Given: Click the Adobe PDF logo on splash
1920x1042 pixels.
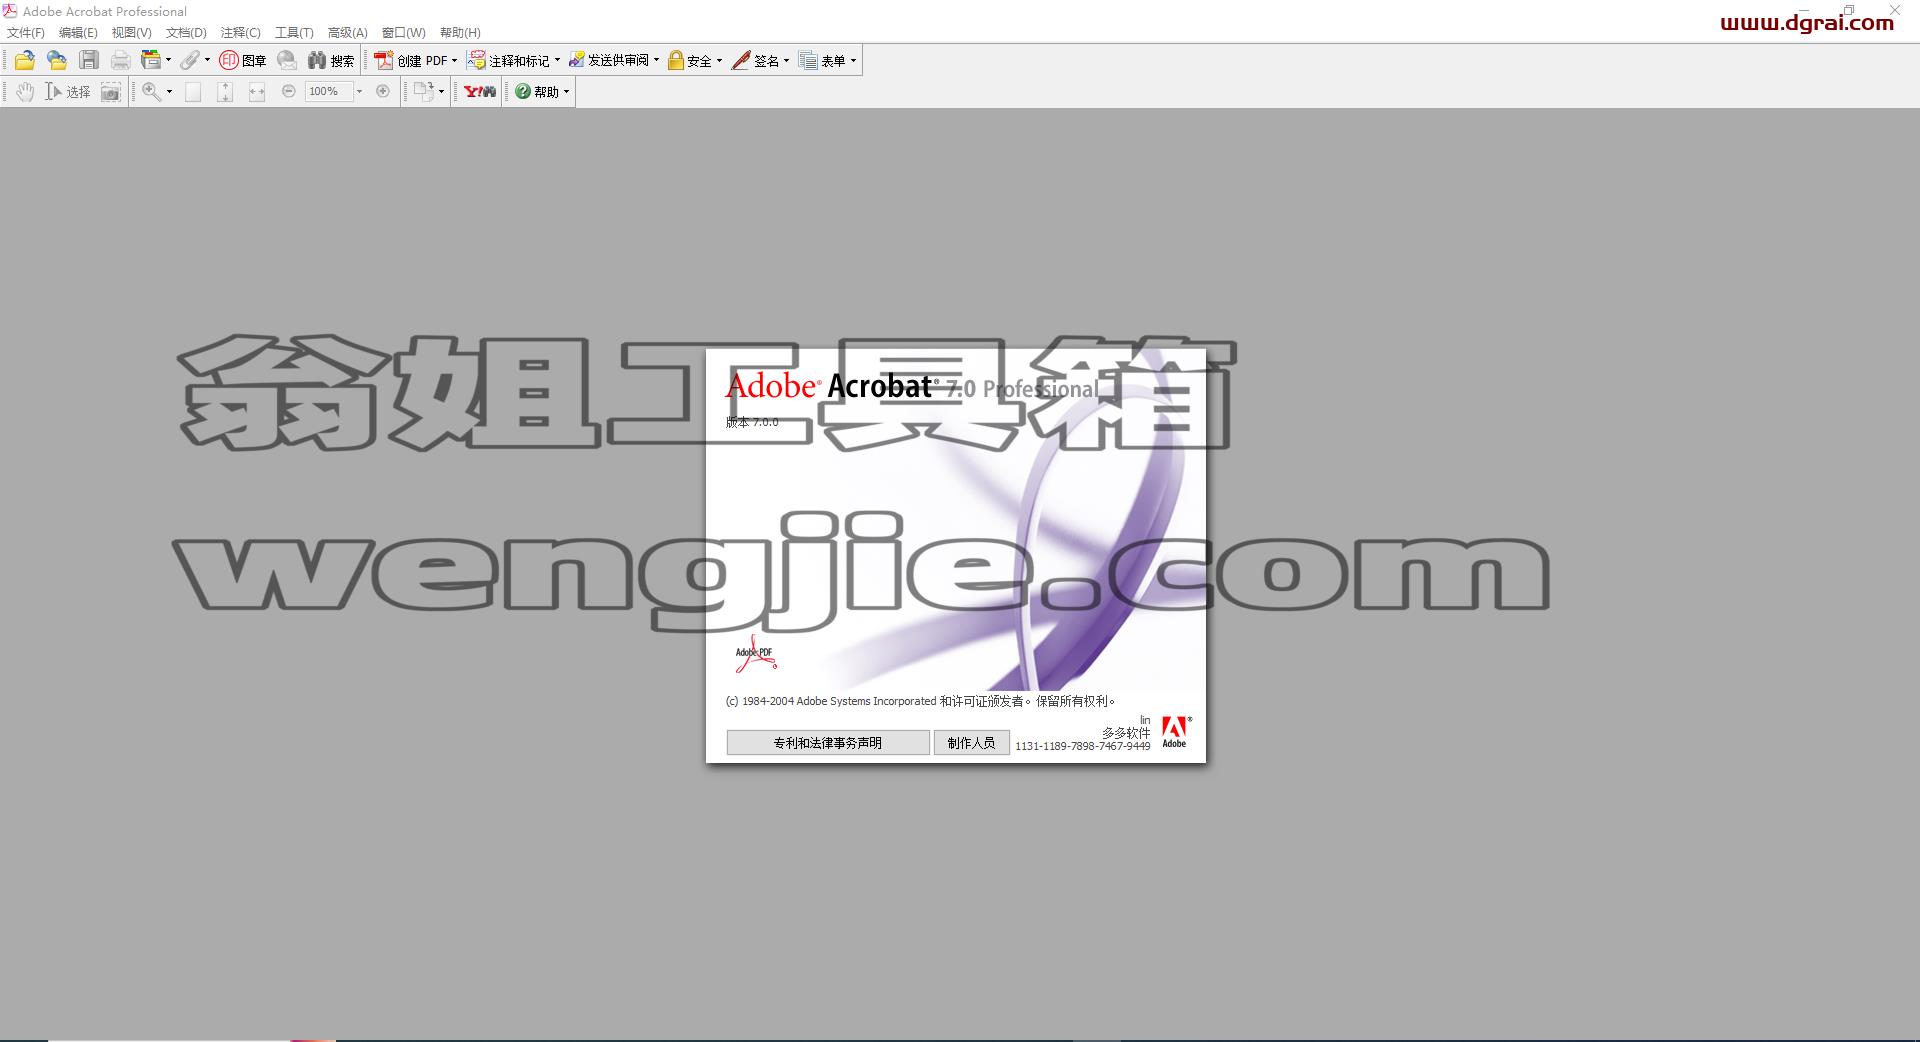Looking at the screenshot, I should 755,653.
